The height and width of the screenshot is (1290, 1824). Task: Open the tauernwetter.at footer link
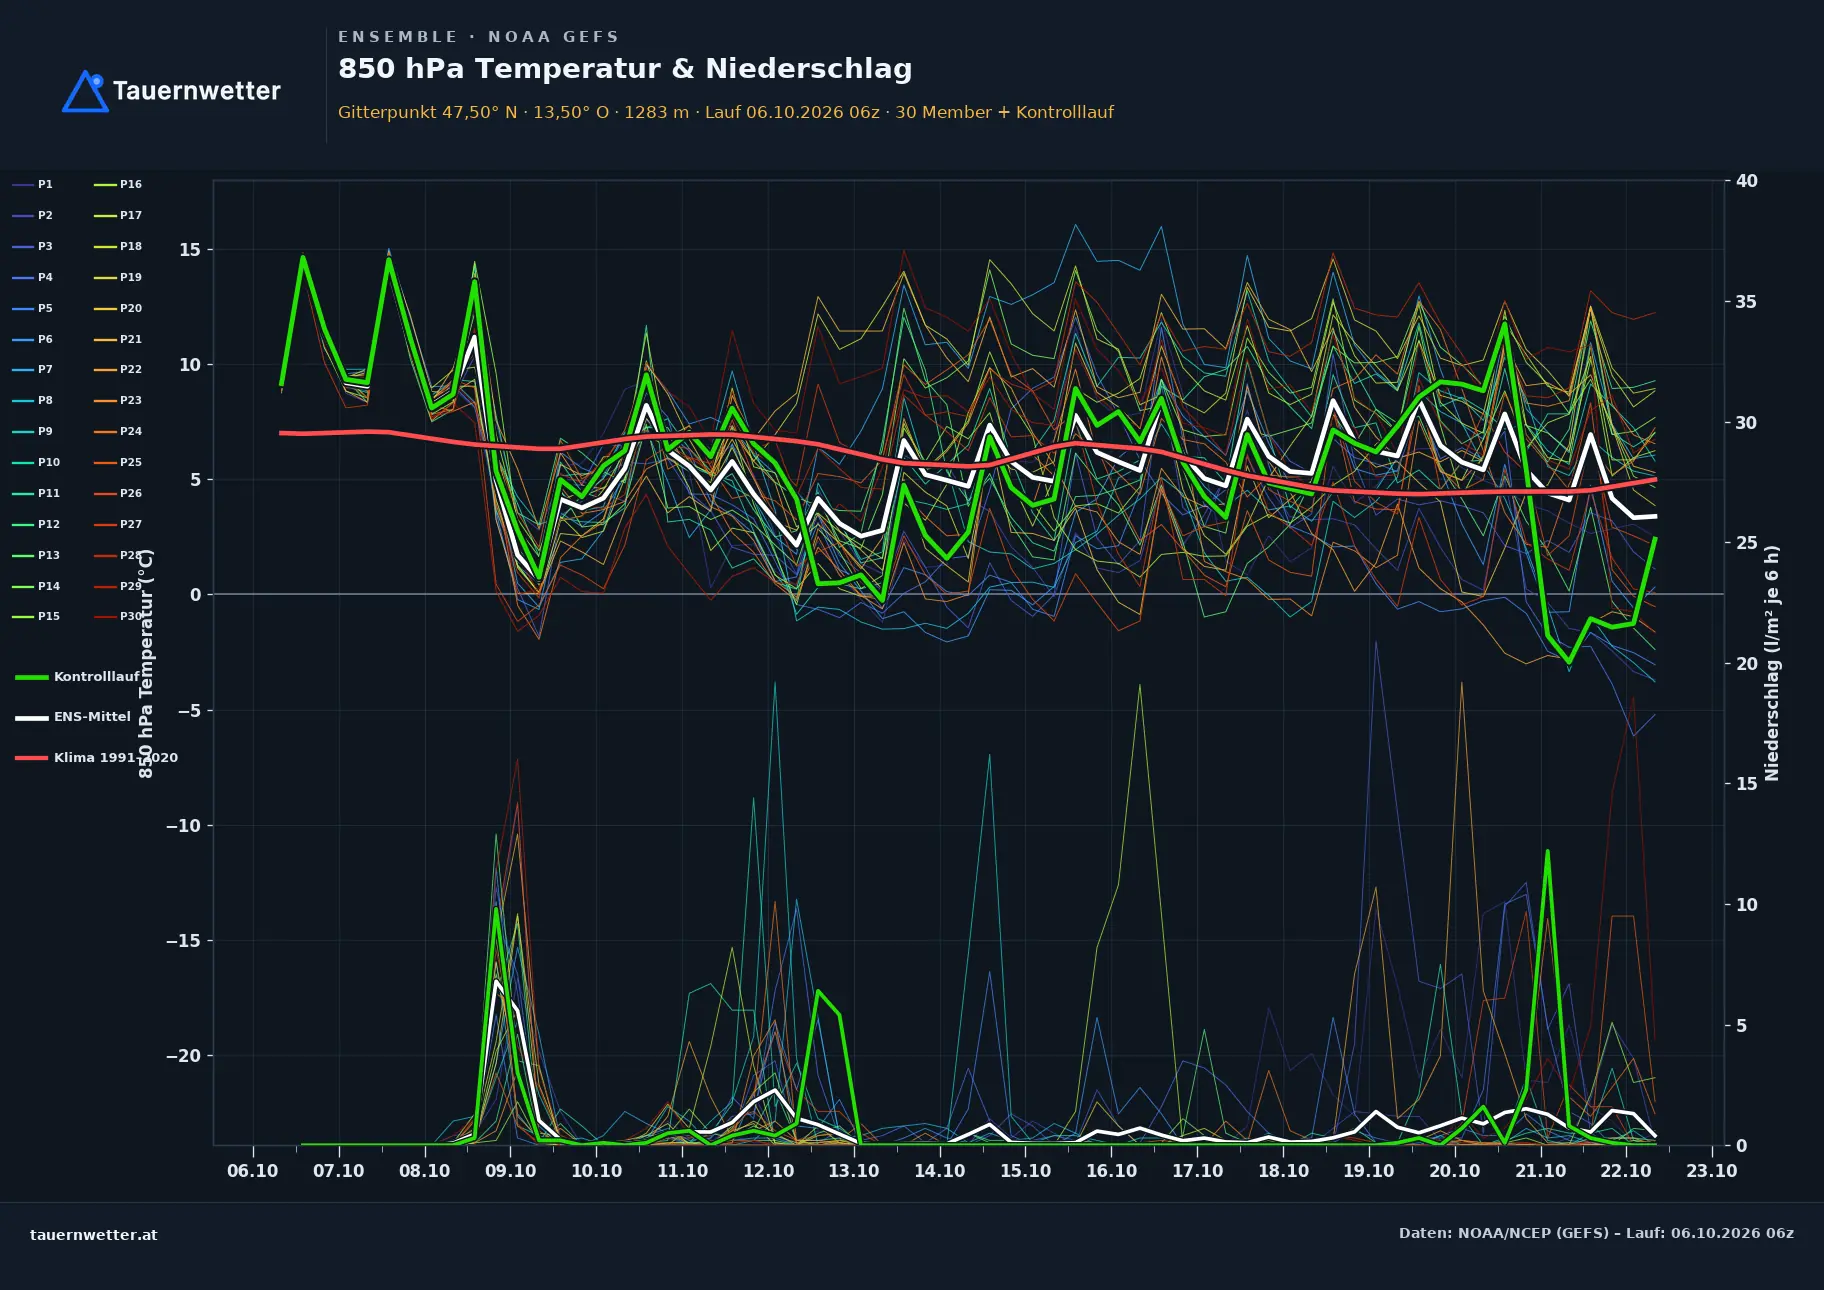click(x=94, y=1235)
